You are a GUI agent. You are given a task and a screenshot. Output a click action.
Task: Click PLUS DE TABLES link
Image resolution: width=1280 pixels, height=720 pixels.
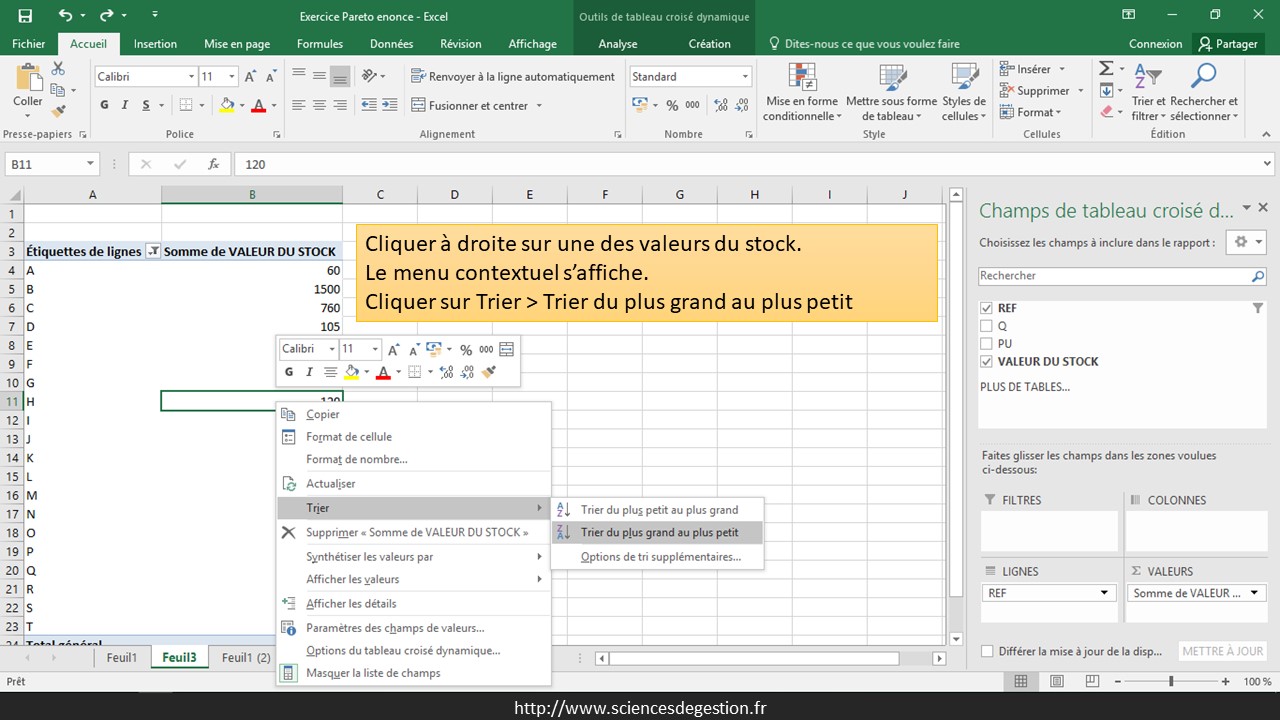[x=1024, y=387]
